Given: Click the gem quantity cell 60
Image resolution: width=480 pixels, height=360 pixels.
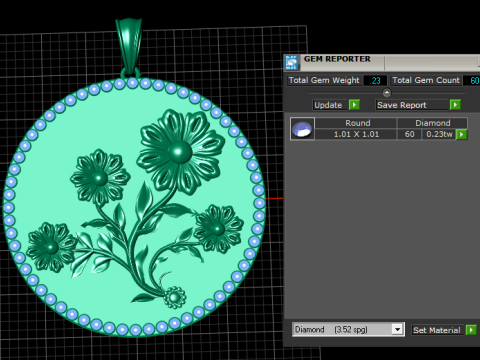Looking at the screenshot, I should point(409,134).
